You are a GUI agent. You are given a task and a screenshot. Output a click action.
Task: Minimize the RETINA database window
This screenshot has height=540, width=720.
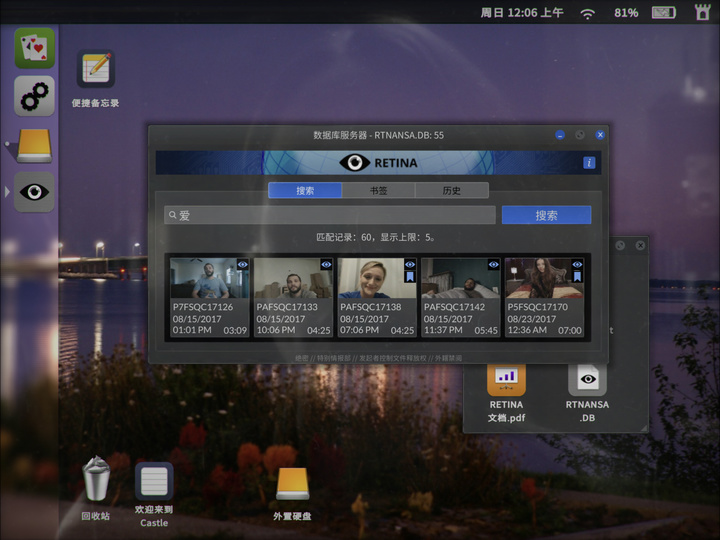[x=560, y=135]
